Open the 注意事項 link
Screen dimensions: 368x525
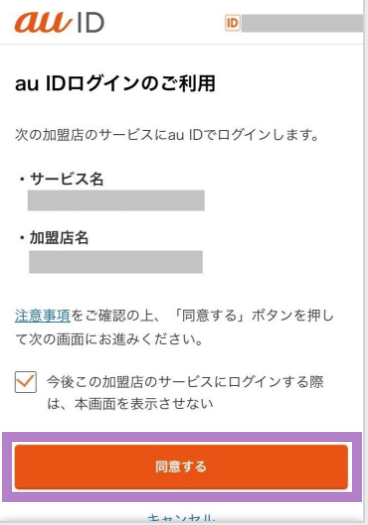coord(43,316)
